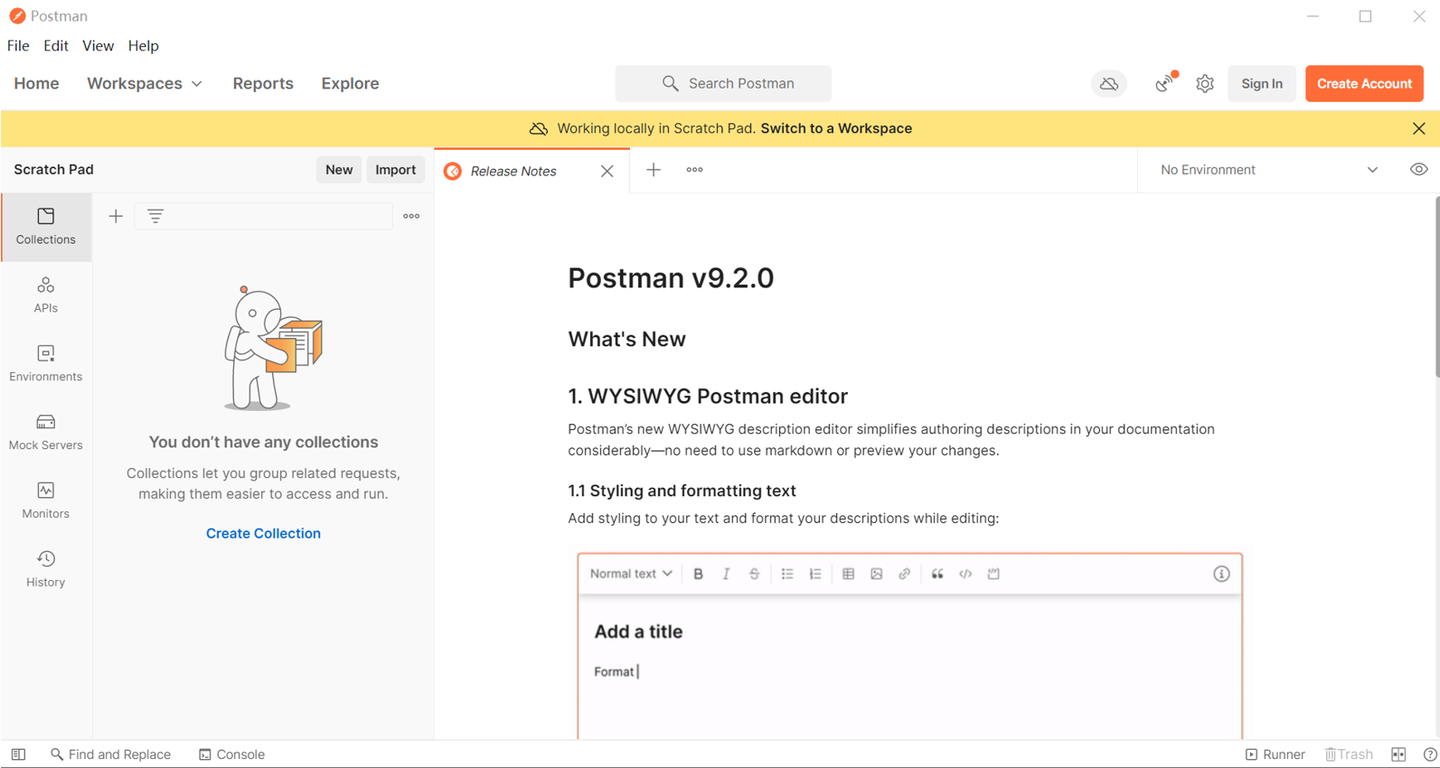Open the Environments panel

click(46, 362)
